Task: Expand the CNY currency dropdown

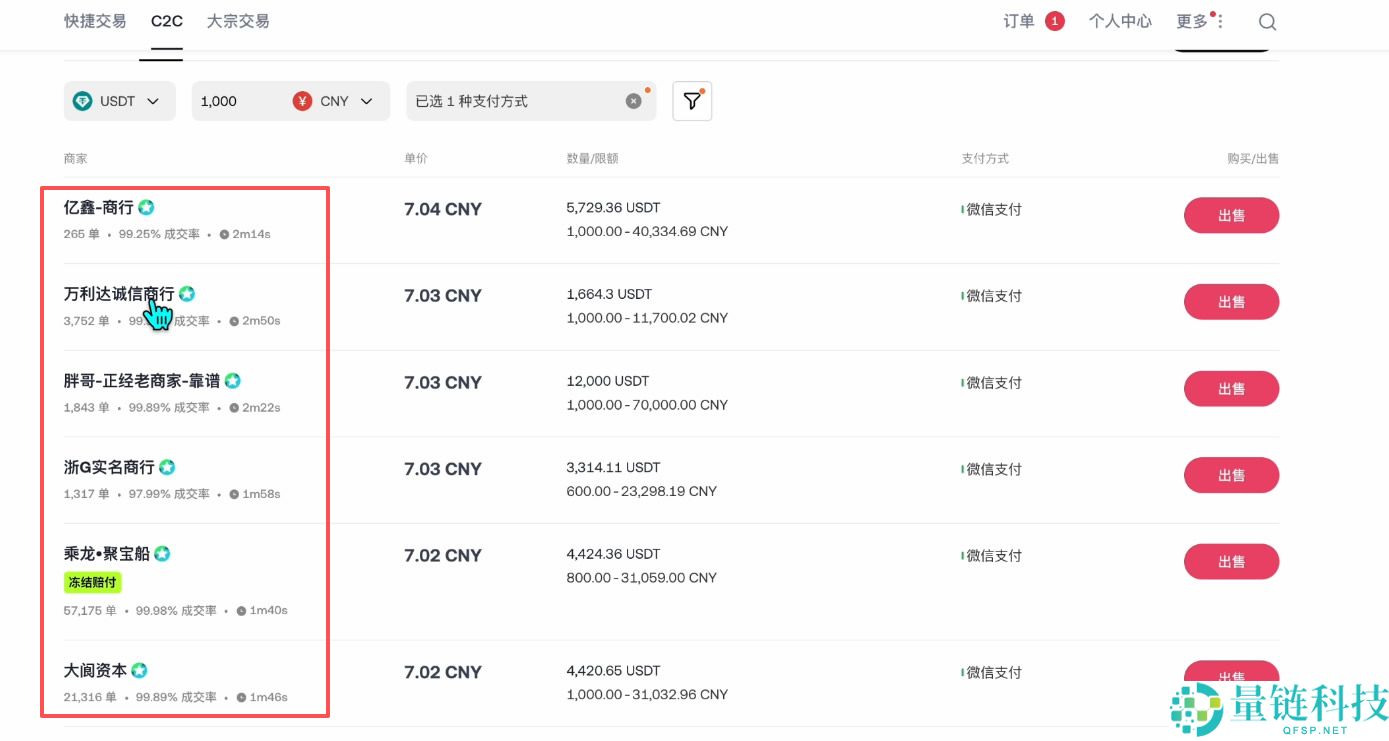Action: coord(366,101)
